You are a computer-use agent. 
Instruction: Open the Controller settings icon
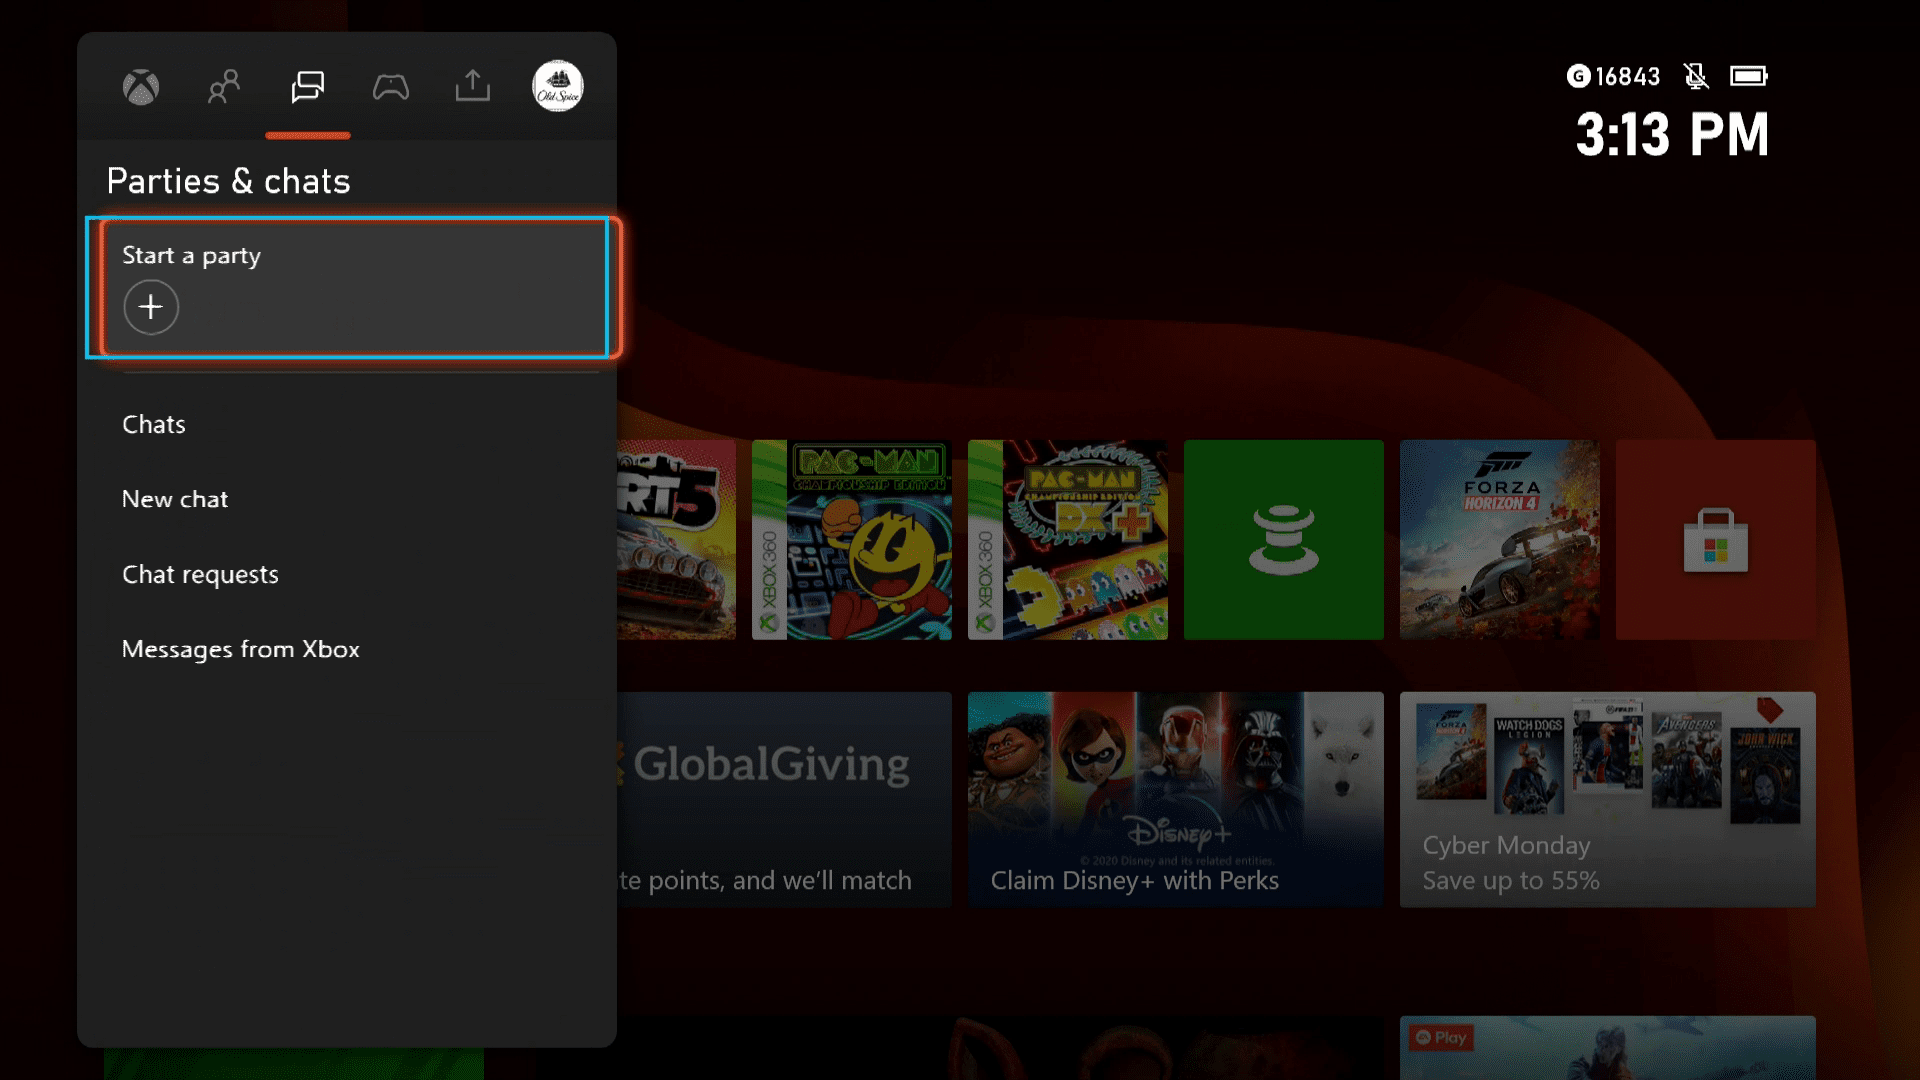tap(390, 84)
